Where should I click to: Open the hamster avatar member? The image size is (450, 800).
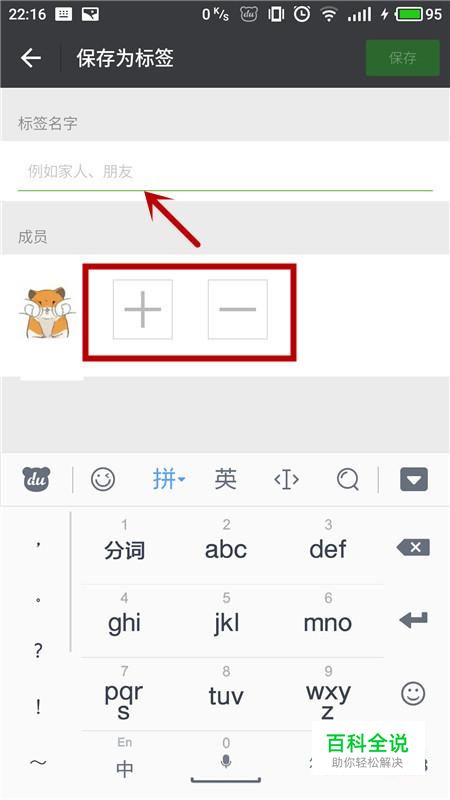pyautogui.click(x=47, y=312)
